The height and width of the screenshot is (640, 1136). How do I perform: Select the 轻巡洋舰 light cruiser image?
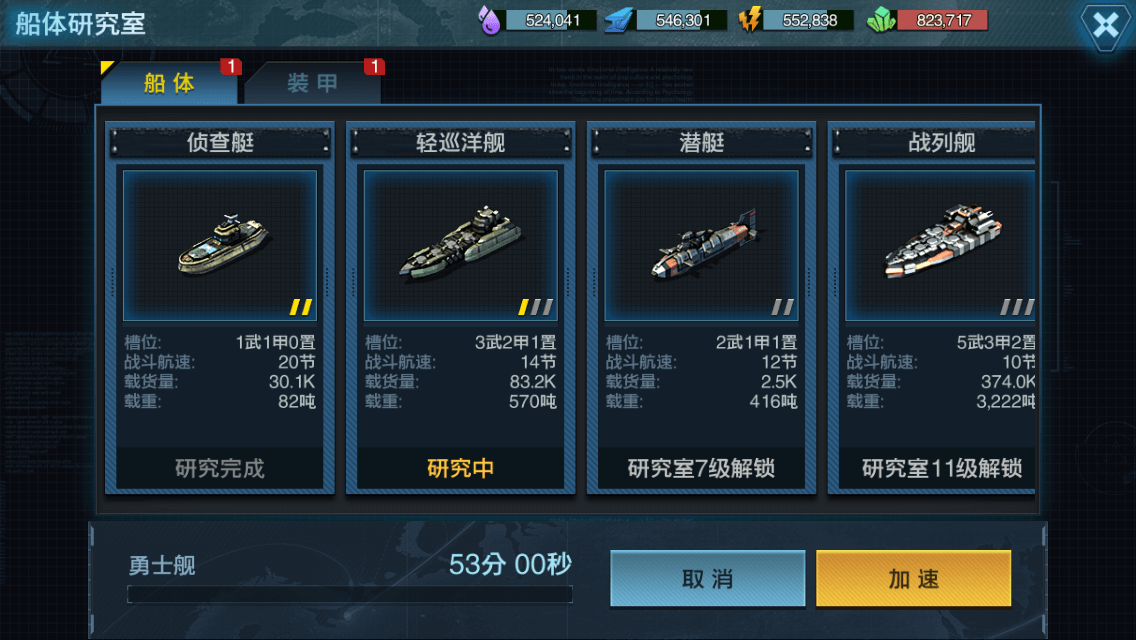click(461, 246)
